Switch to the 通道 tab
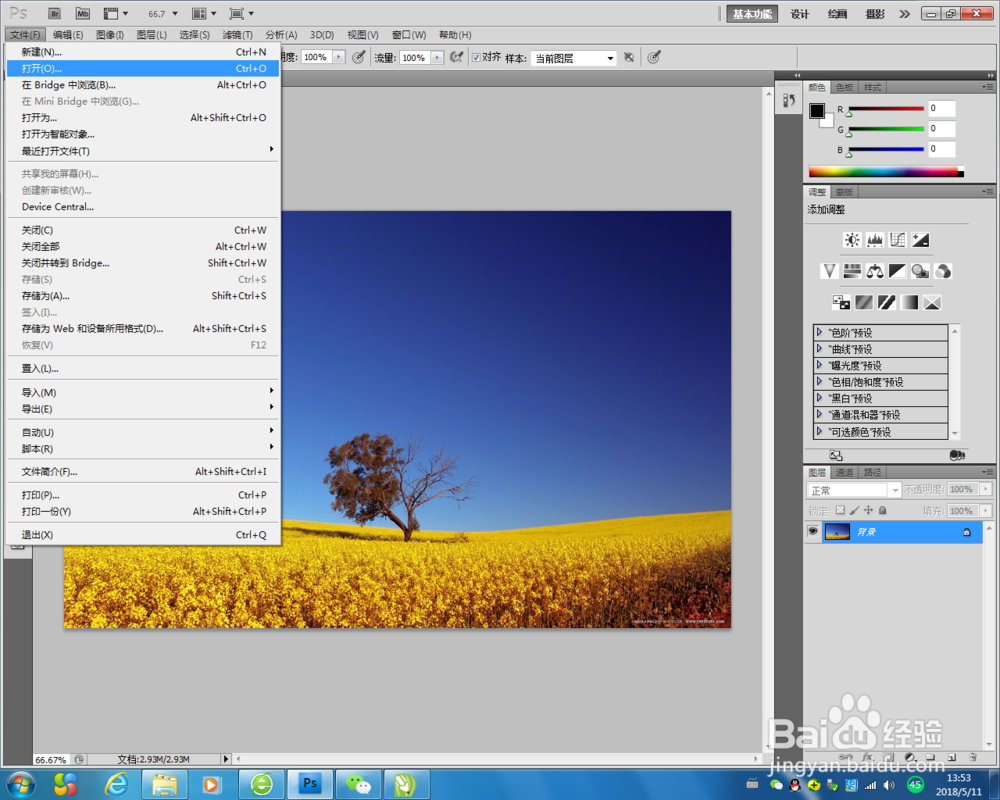This screenshot has height=800, width=1000. click(x=844, y=473)
